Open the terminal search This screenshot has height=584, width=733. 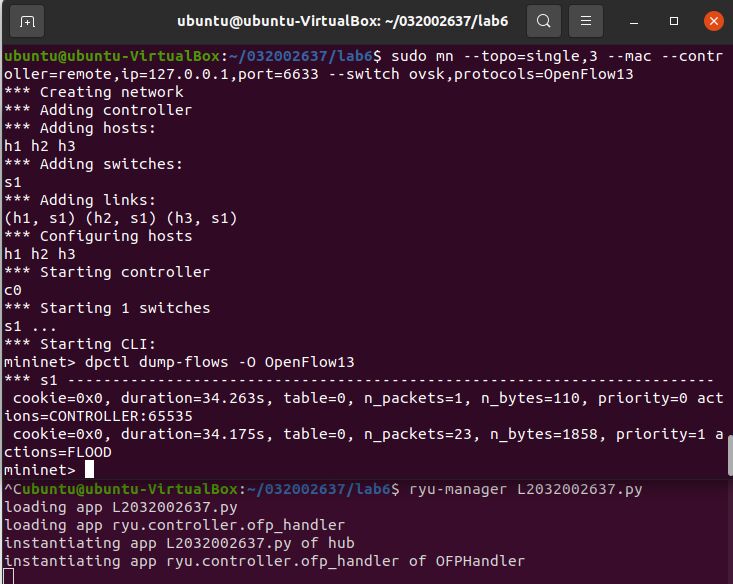click(543, 21)
